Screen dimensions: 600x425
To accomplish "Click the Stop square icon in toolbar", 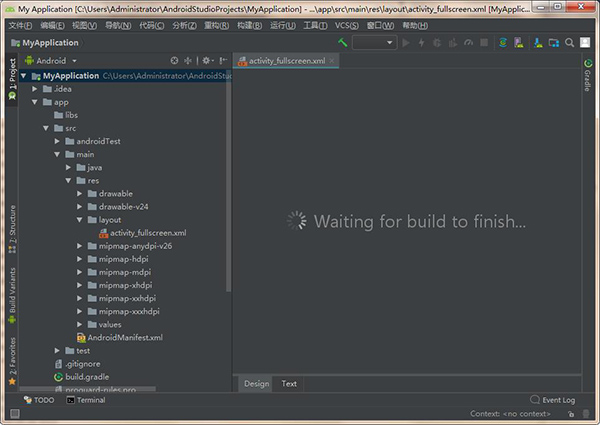I will pyautogui.click(x=484, y=42).
